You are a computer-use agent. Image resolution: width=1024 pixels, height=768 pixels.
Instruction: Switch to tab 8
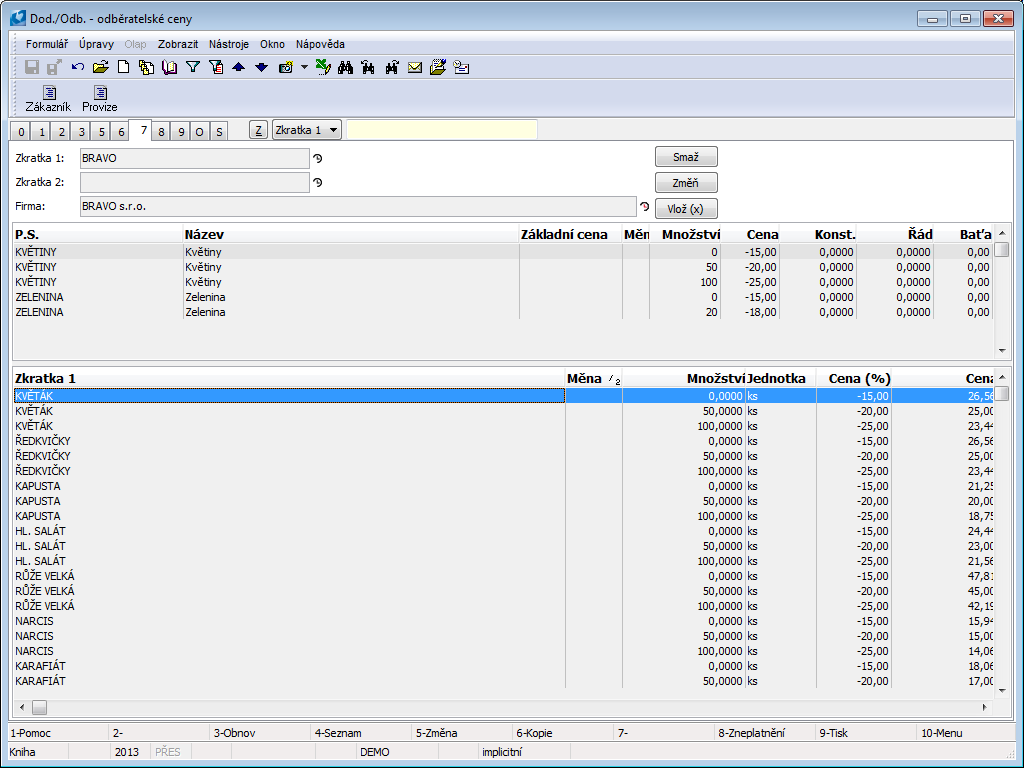click(162, 131)
